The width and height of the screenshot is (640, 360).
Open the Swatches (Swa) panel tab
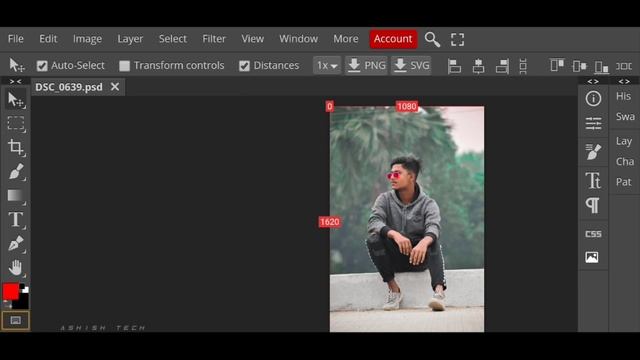tap(624, 117)
